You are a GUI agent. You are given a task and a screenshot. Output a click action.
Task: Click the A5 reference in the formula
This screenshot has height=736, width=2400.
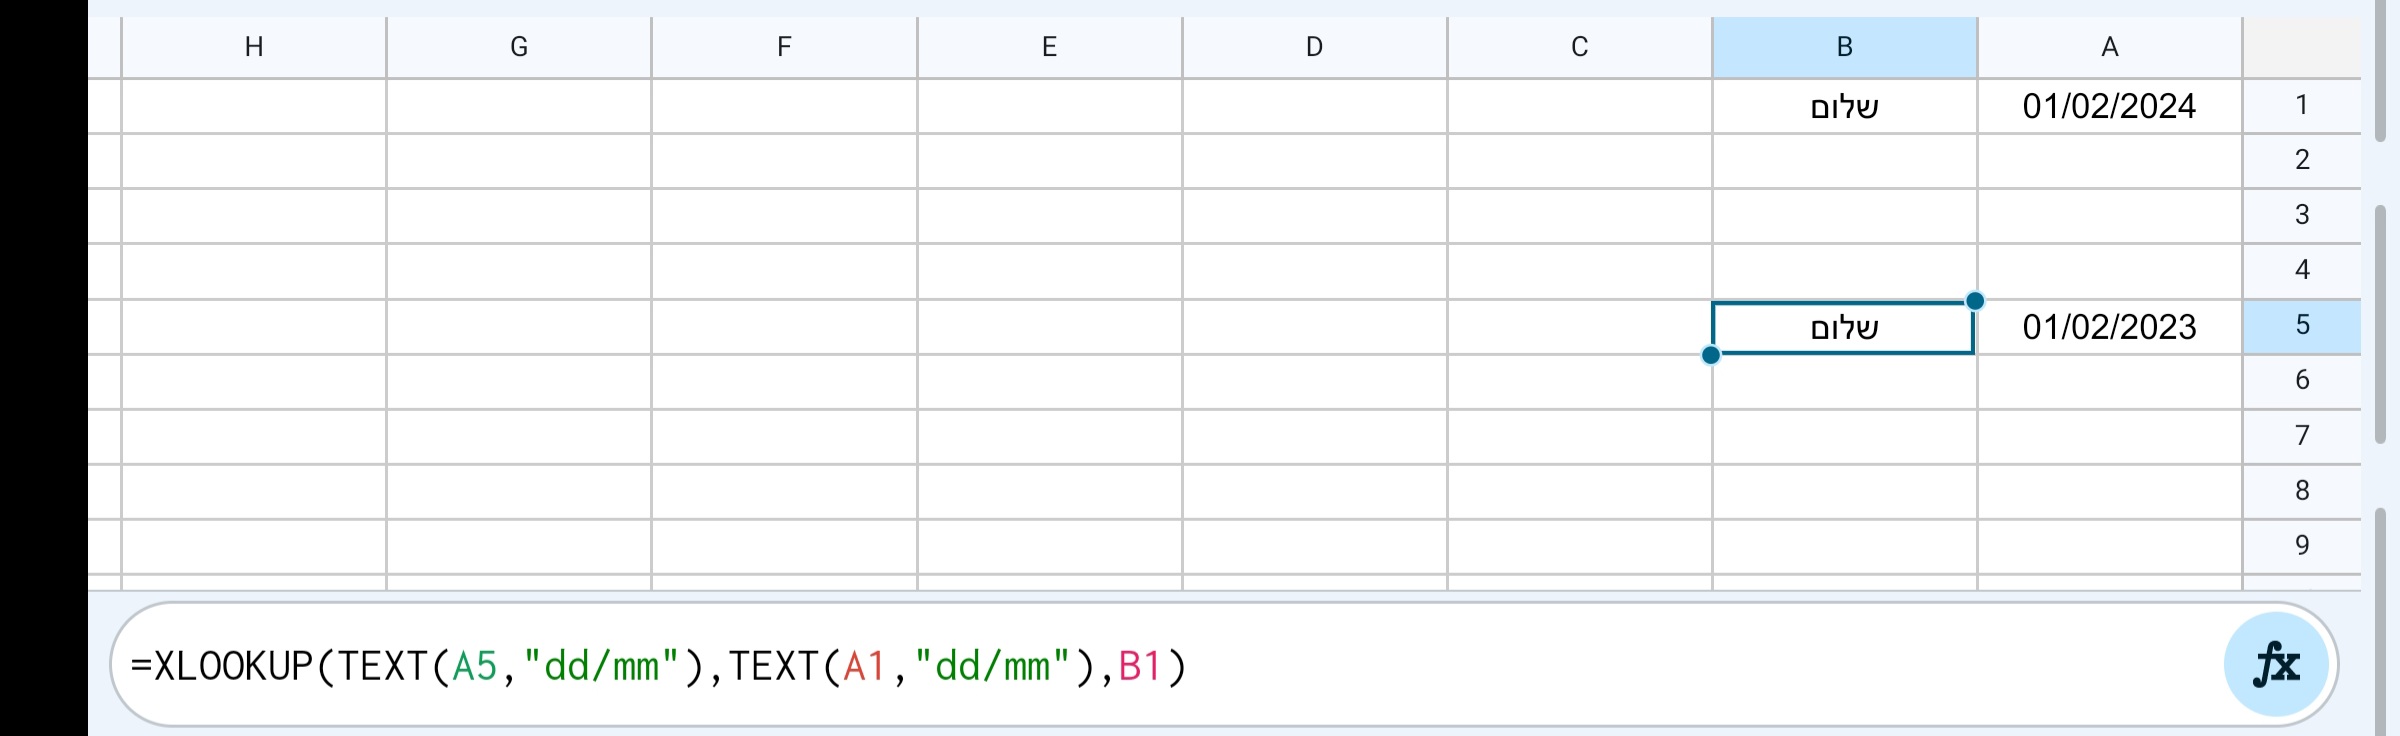click(x=475, y=666)
